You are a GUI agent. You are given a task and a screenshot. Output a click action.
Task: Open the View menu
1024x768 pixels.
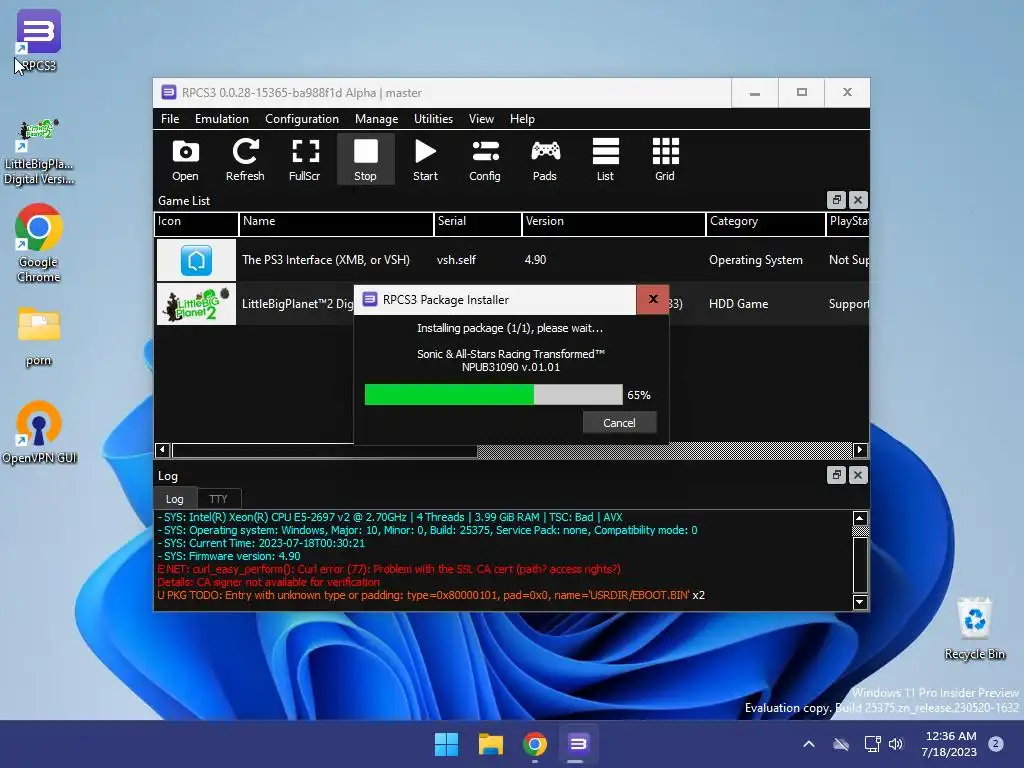pyautogui.click(x=481, y=119)
